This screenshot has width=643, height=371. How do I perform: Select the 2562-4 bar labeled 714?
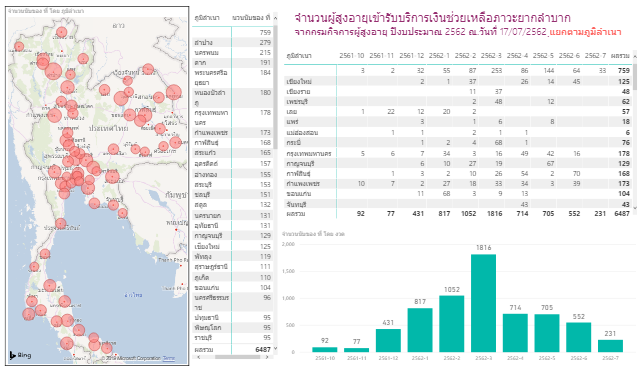tap(515, 333)
